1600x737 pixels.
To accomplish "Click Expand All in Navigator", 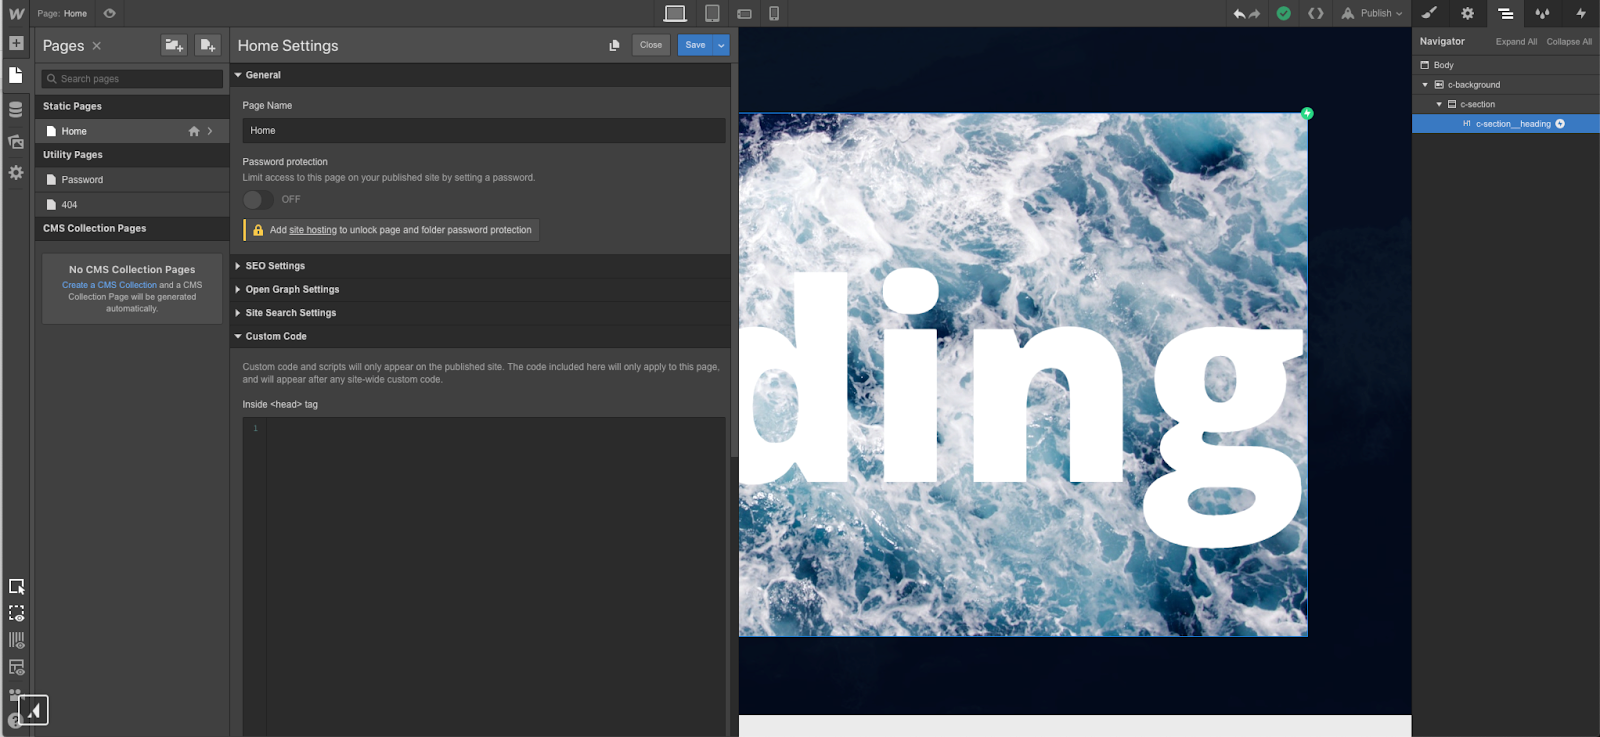I will pyautogui.click(x=1516, y=42).
